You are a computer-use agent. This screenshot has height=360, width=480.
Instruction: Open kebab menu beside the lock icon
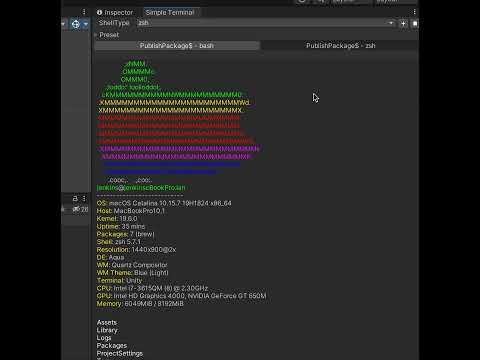pos(84,199)
